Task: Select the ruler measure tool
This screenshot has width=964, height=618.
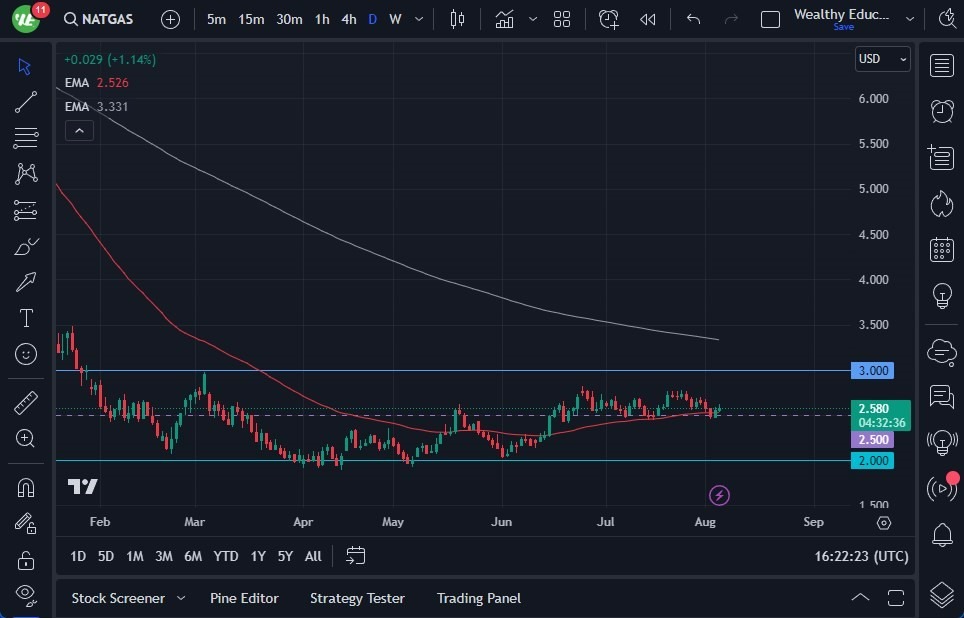Action: [25, 403]
